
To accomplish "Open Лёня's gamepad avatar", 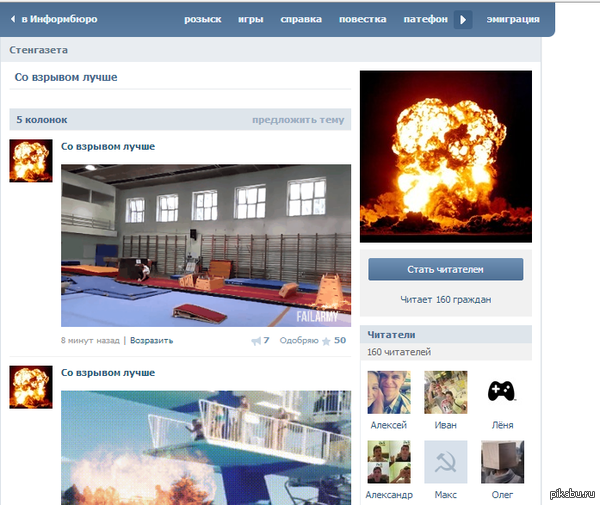I will coord(501,392).
